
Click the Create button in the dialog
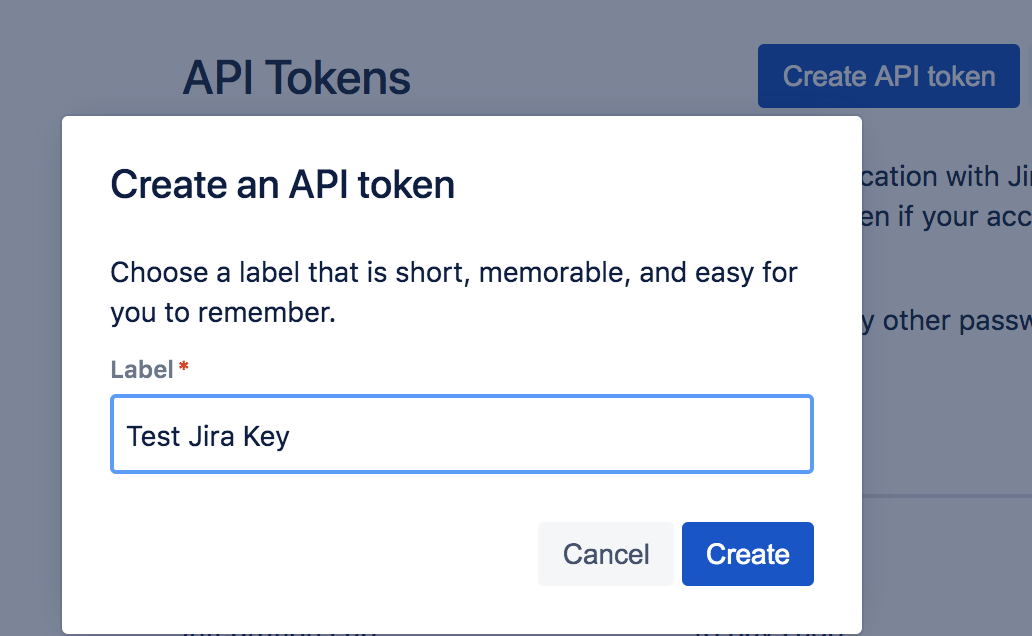click(x=747, y=554)
